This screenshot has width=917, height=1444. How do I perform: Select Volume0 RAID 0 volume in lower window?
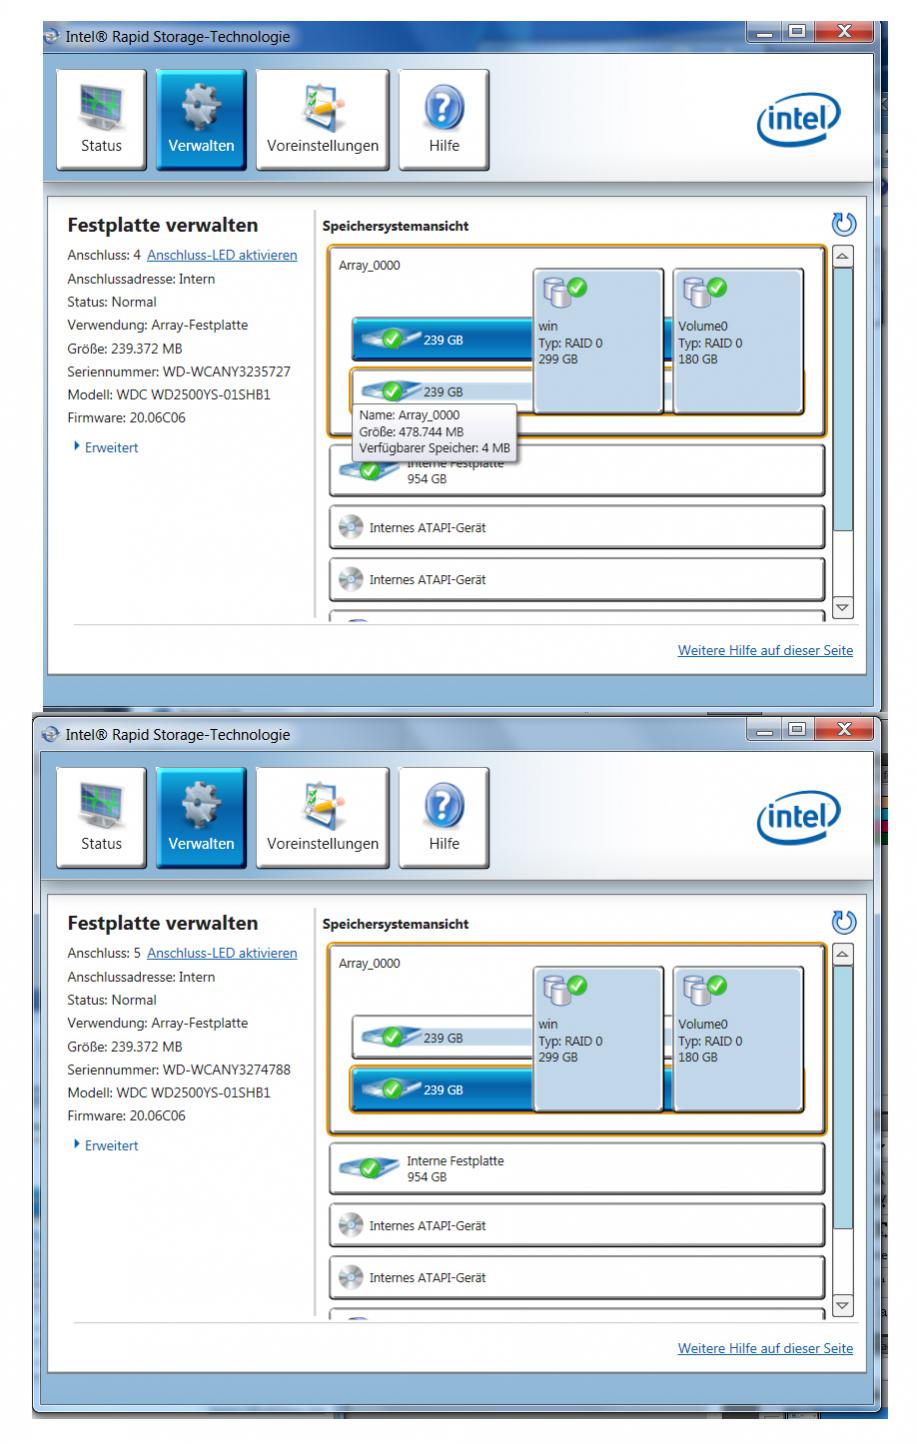click(738, 1038)
